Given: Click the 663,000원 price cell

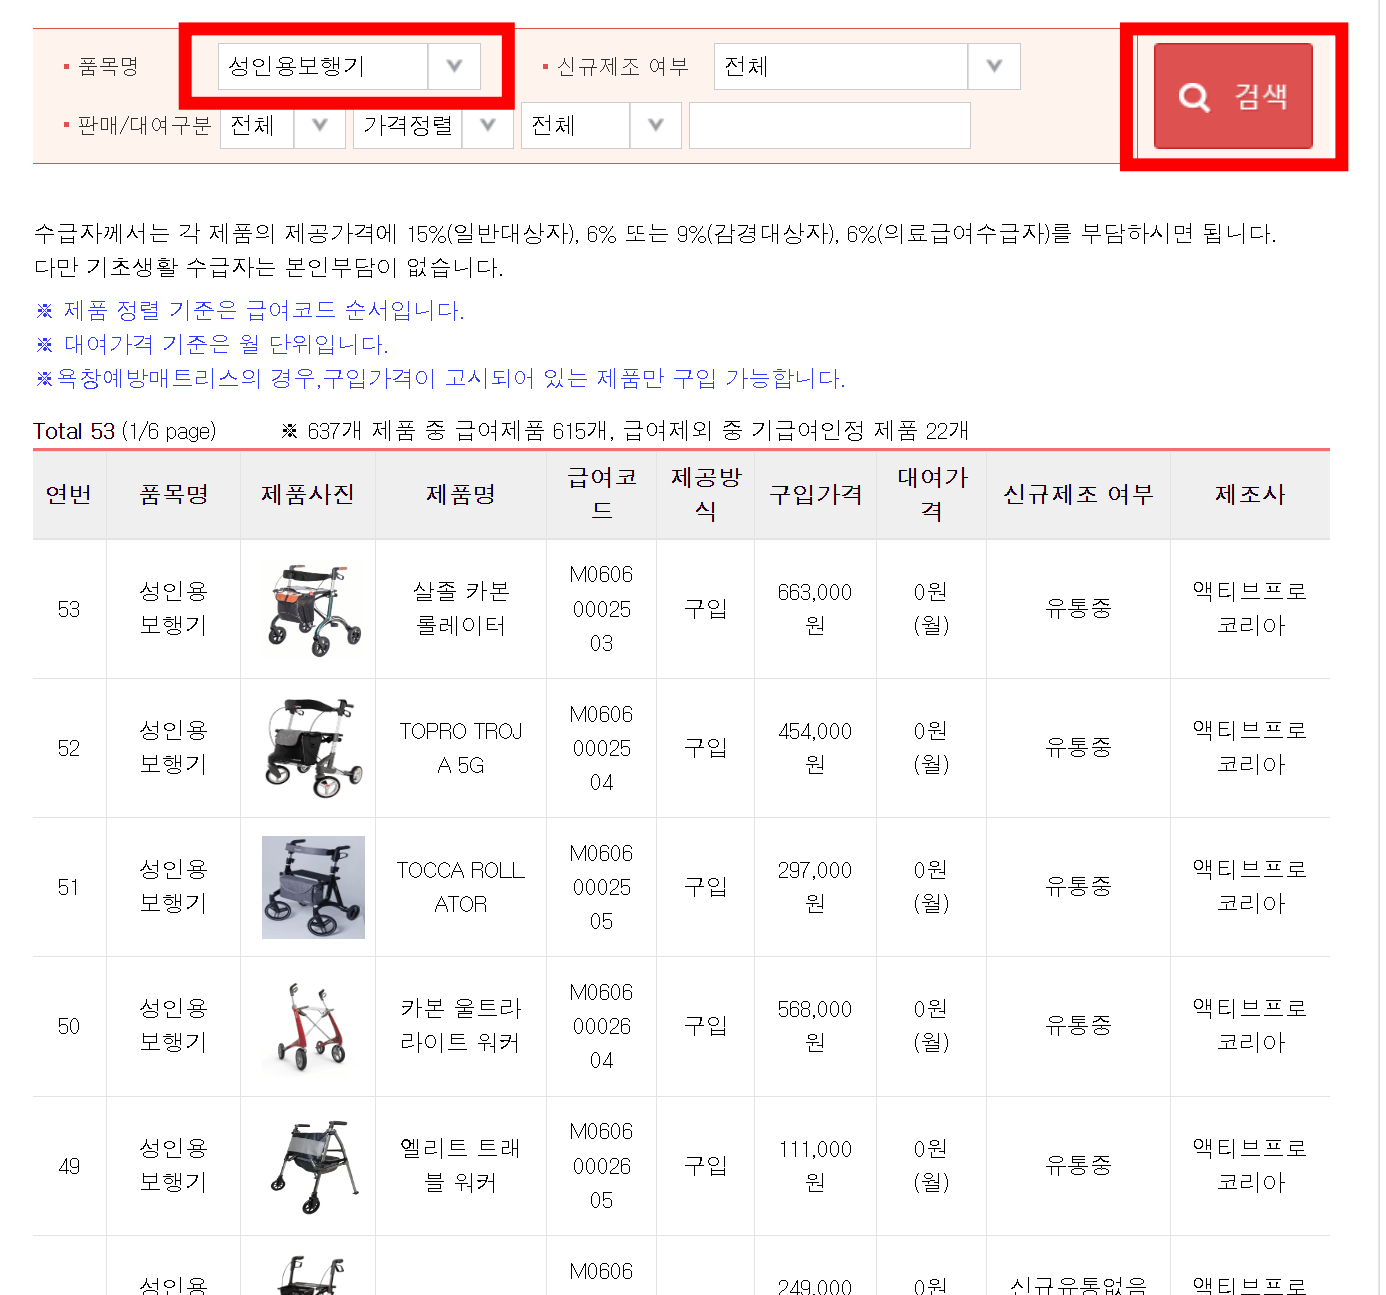Looking at the screenshot, I should [x=815, y=608].
